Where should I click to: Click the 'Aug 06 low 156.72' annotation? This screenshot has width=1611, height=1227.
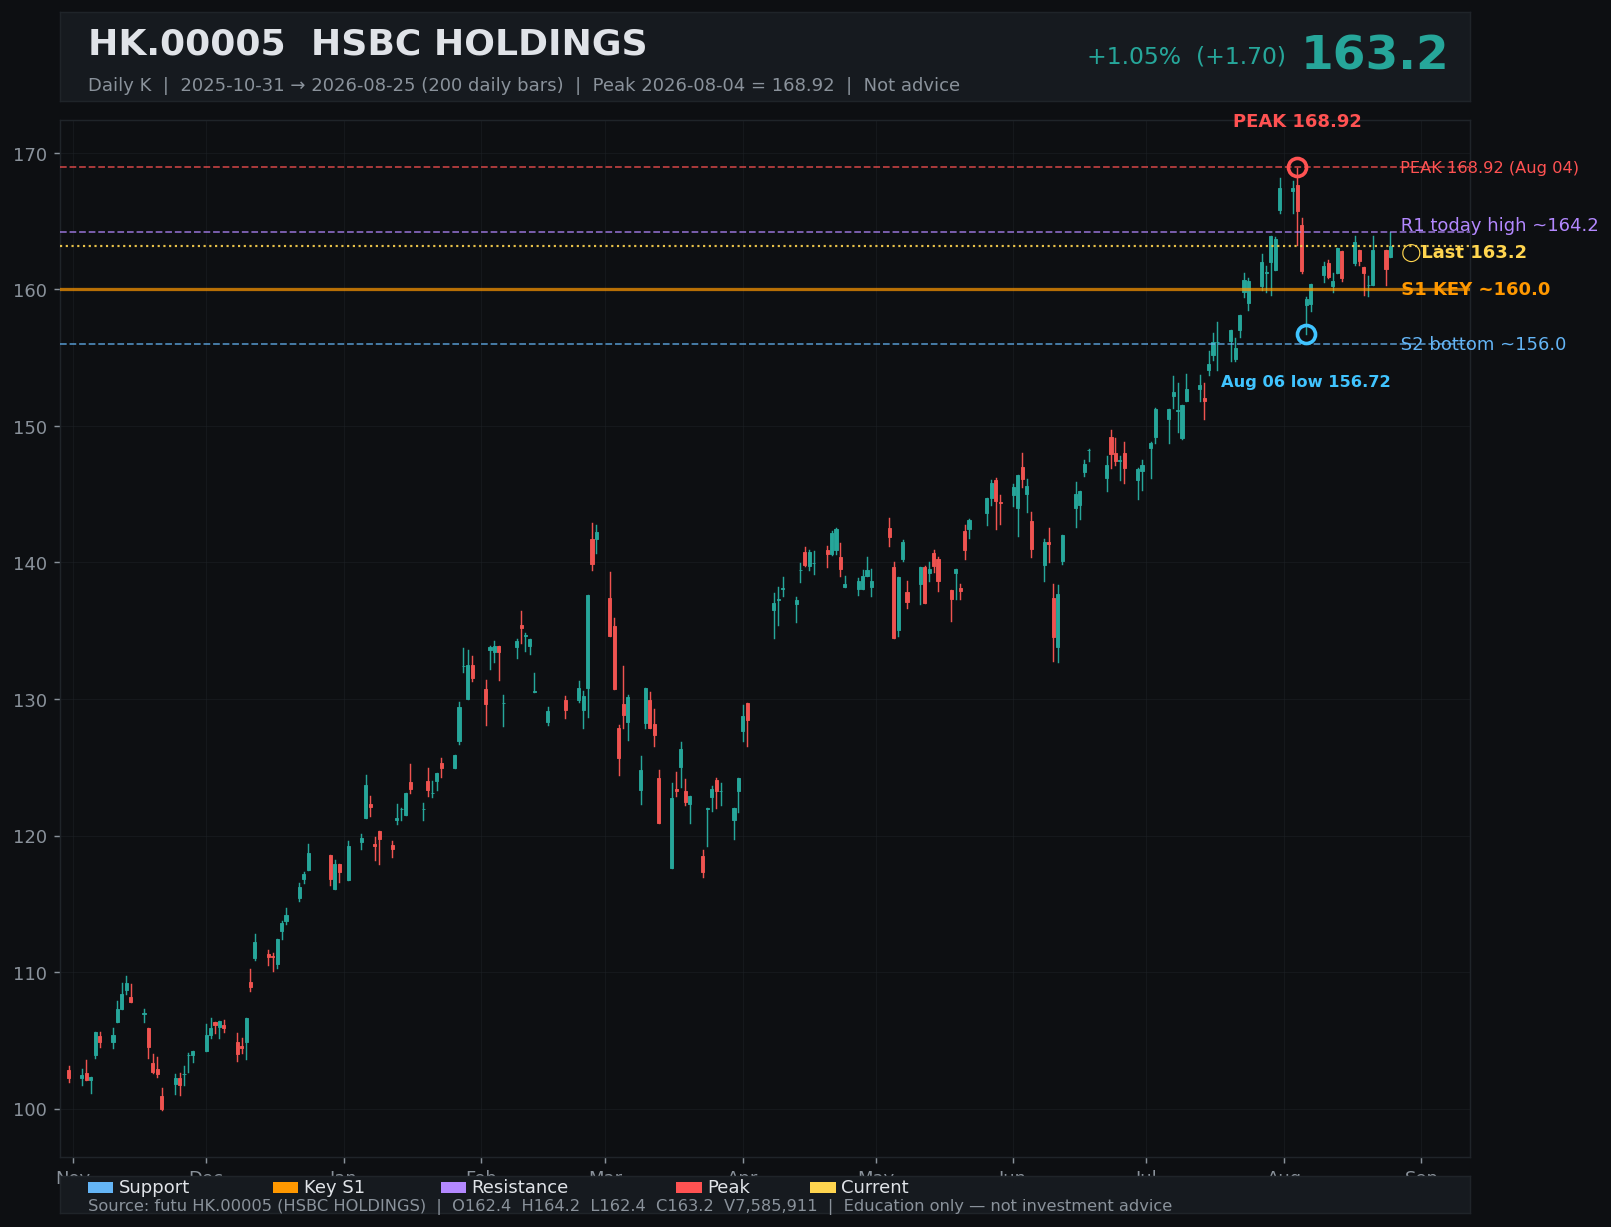tap(1305, 382)
